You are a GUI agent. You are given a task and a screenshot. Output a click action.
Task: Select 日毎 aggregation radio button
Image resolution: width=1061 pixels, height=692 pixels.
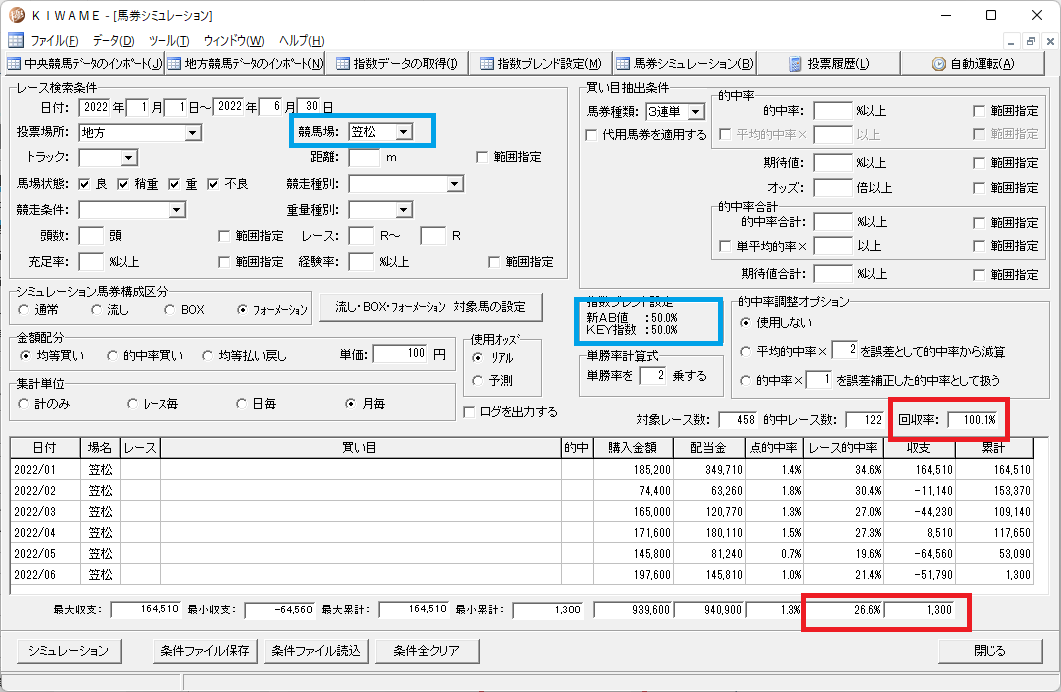242,404
